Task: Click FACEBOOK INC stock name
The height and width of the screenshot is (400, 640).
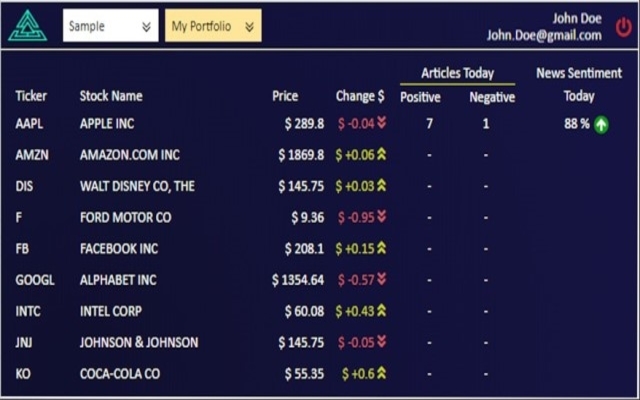Action: click(119, 249)
